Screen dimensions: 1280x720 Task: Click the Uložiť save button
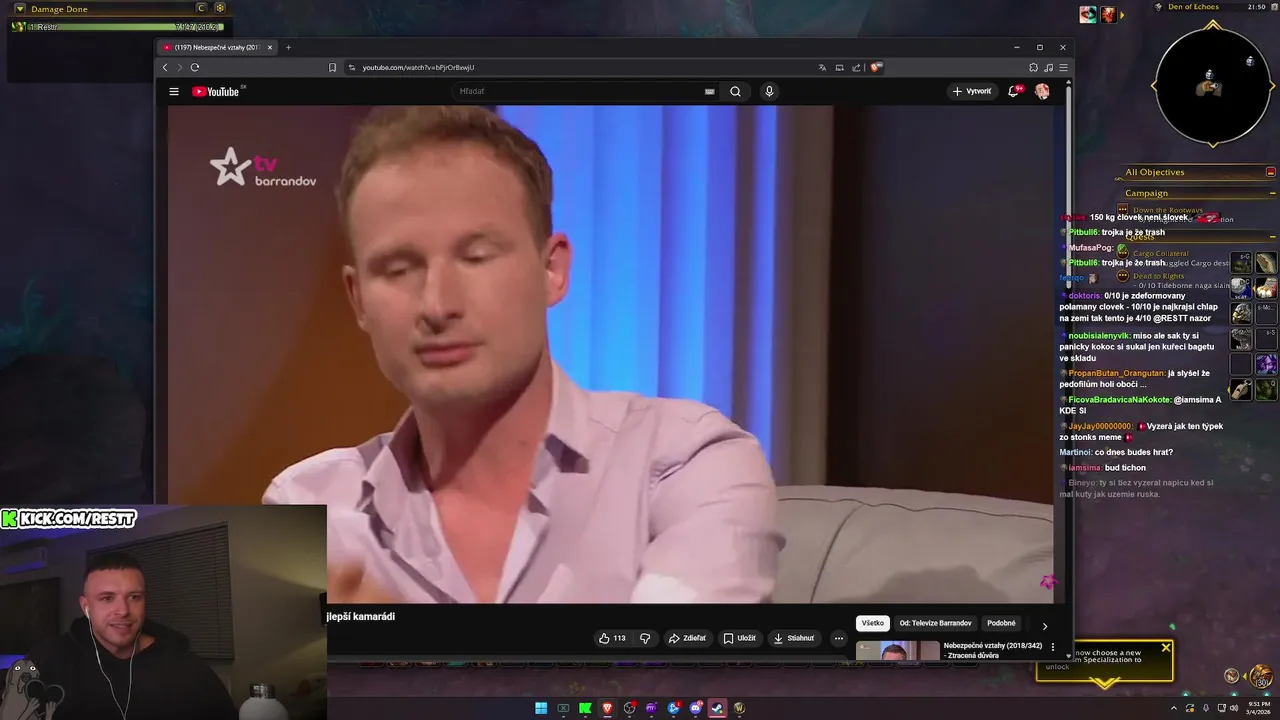click(740, 638)
